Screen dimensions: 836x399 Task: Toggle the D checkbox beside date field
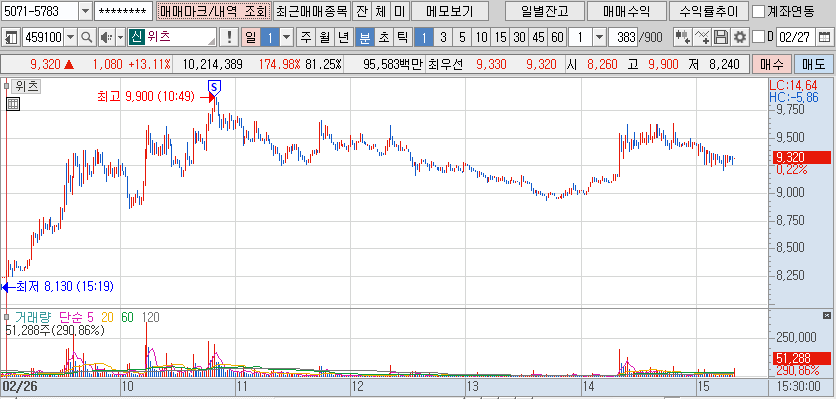(758, 37)
